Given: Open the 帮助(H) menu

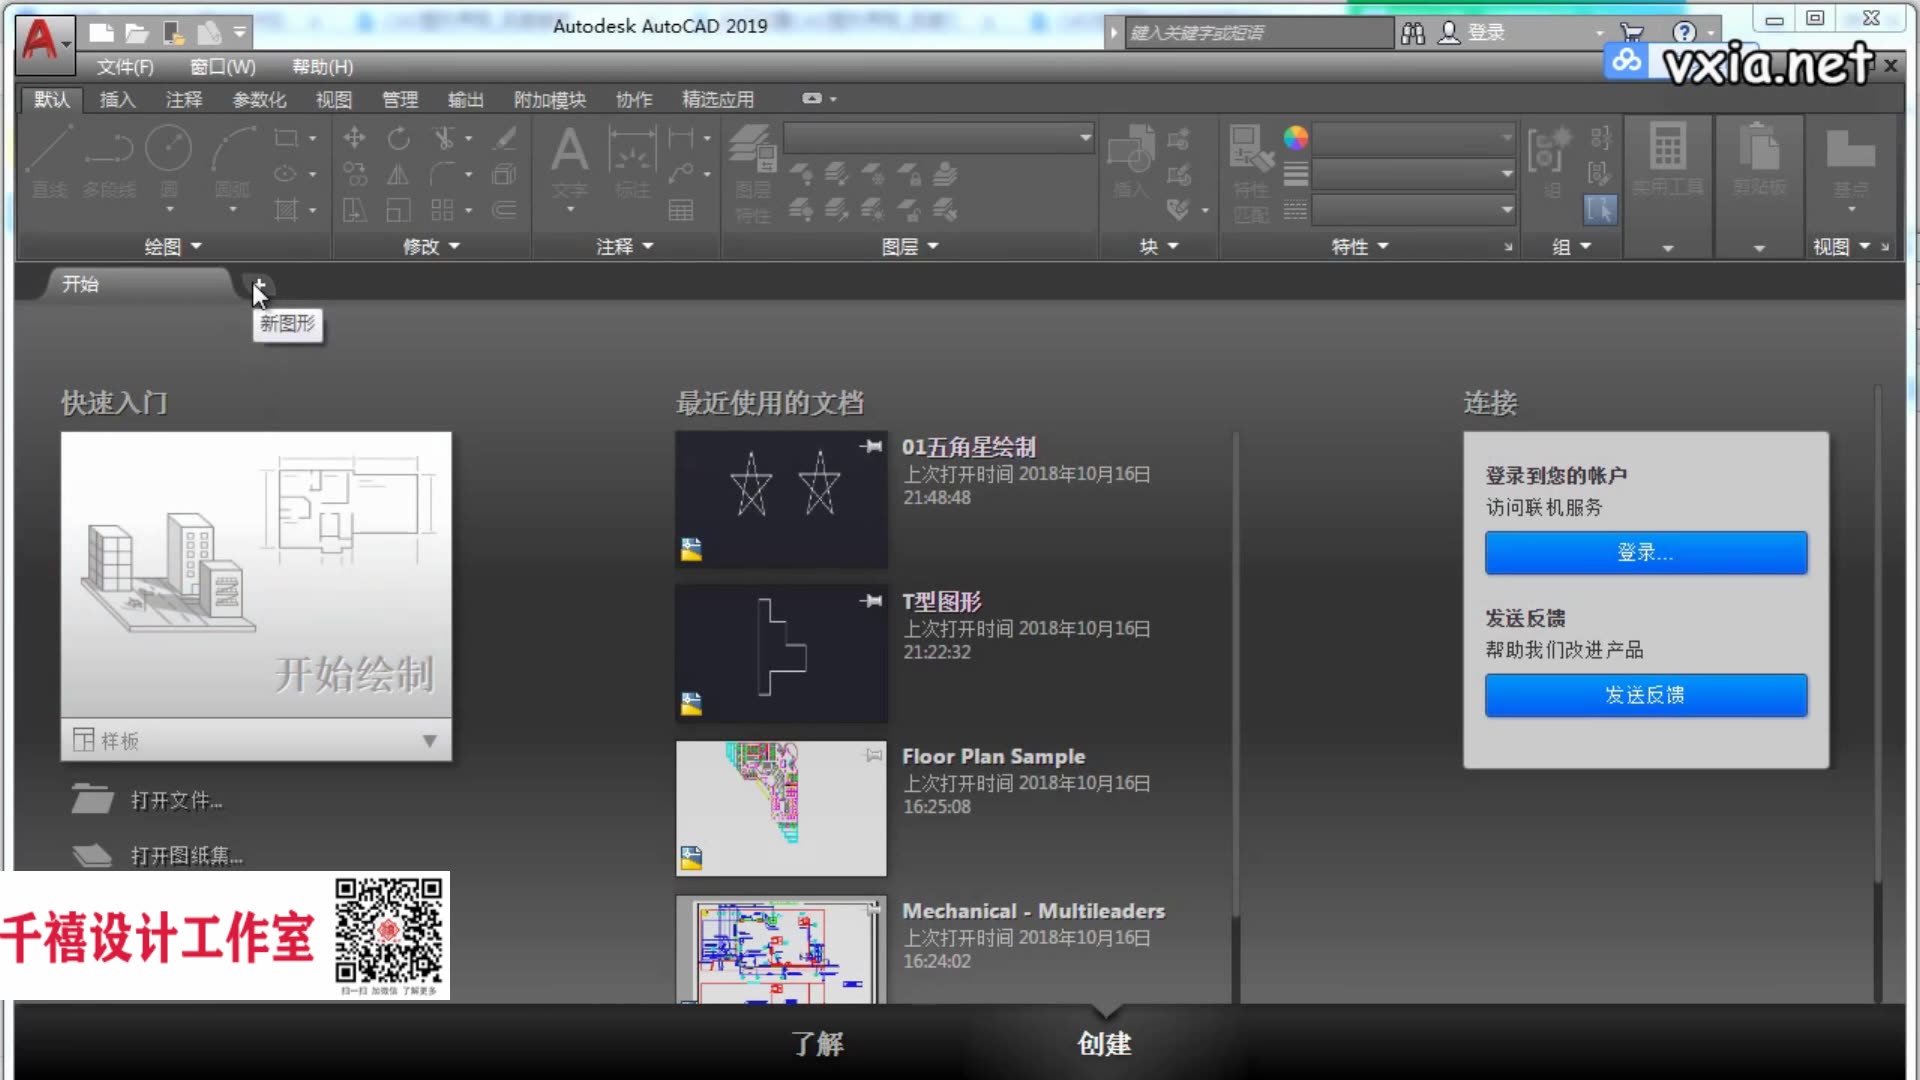Looking at the screenshot, I should click(322, 67).
